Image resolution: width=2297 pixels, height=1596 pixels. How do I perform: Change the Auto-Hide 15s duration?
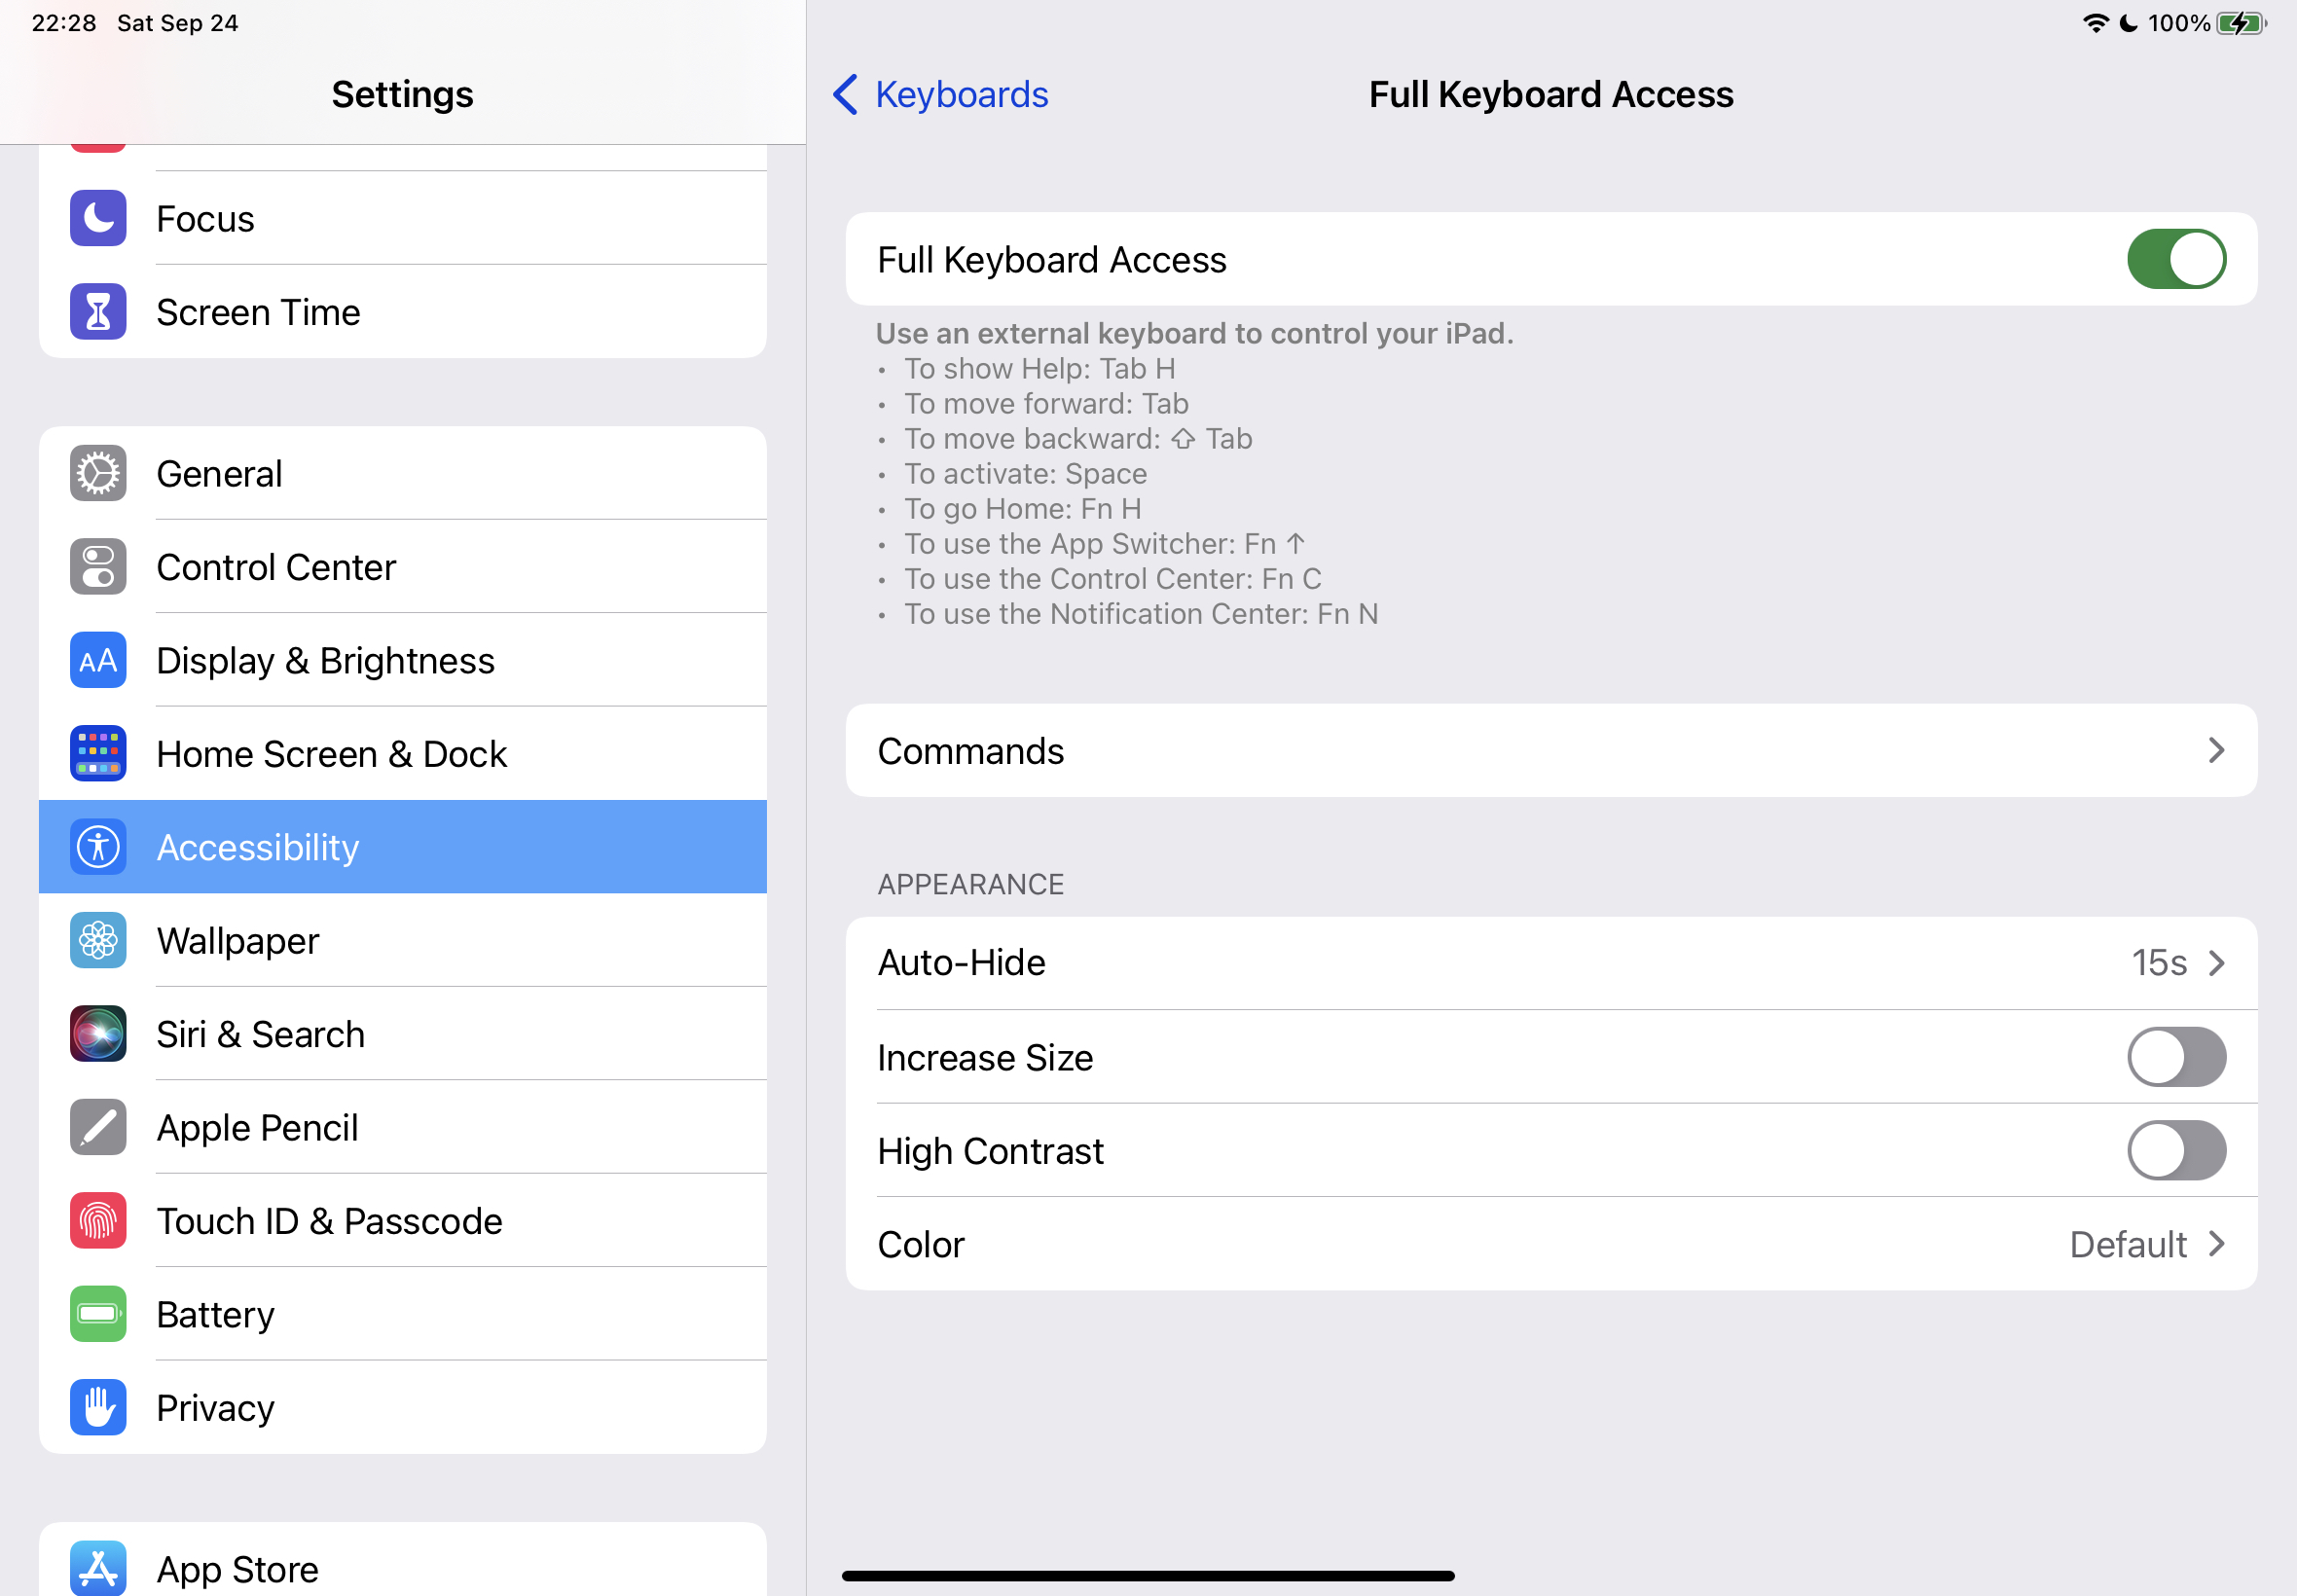pyautogui.click(x=2160, y=962)
